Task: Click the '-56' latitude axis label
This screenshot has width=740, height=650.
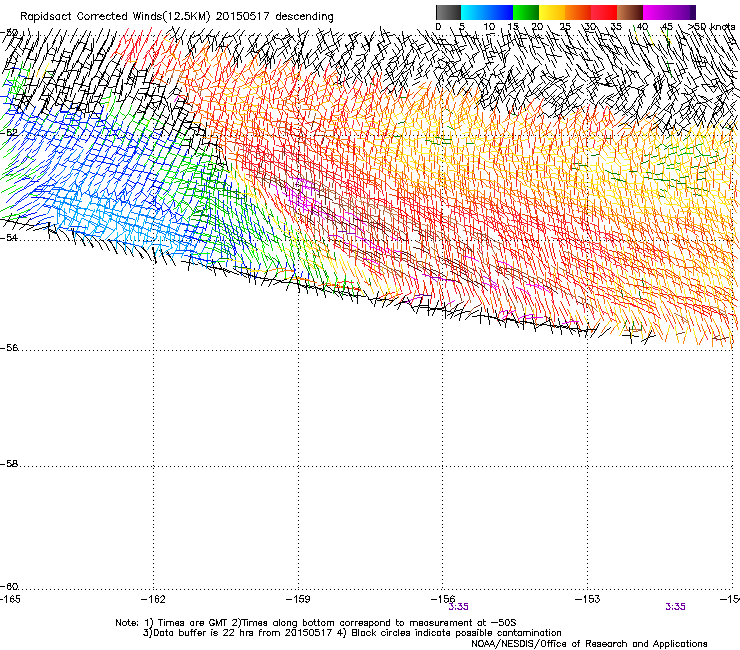Action: click(9, 347)
